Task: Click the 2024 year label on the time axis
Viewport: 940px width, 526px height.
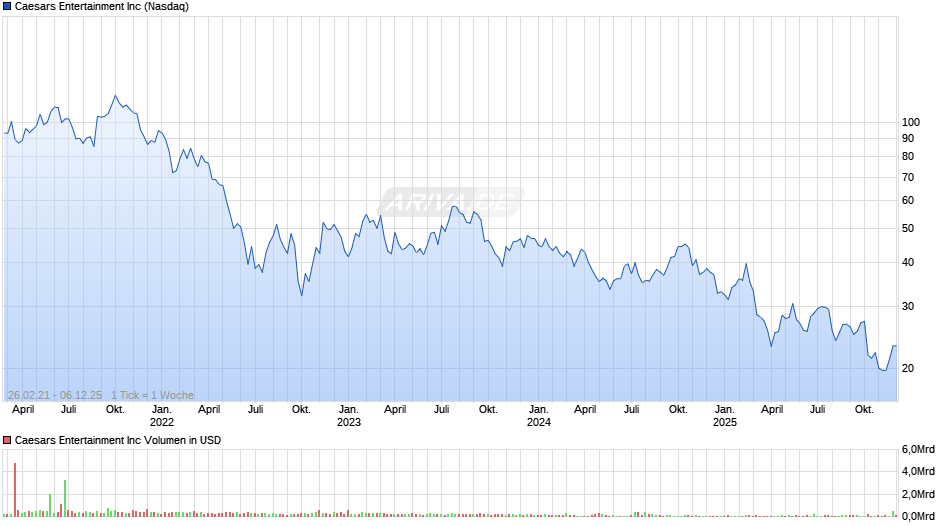Action: point(538,422)
